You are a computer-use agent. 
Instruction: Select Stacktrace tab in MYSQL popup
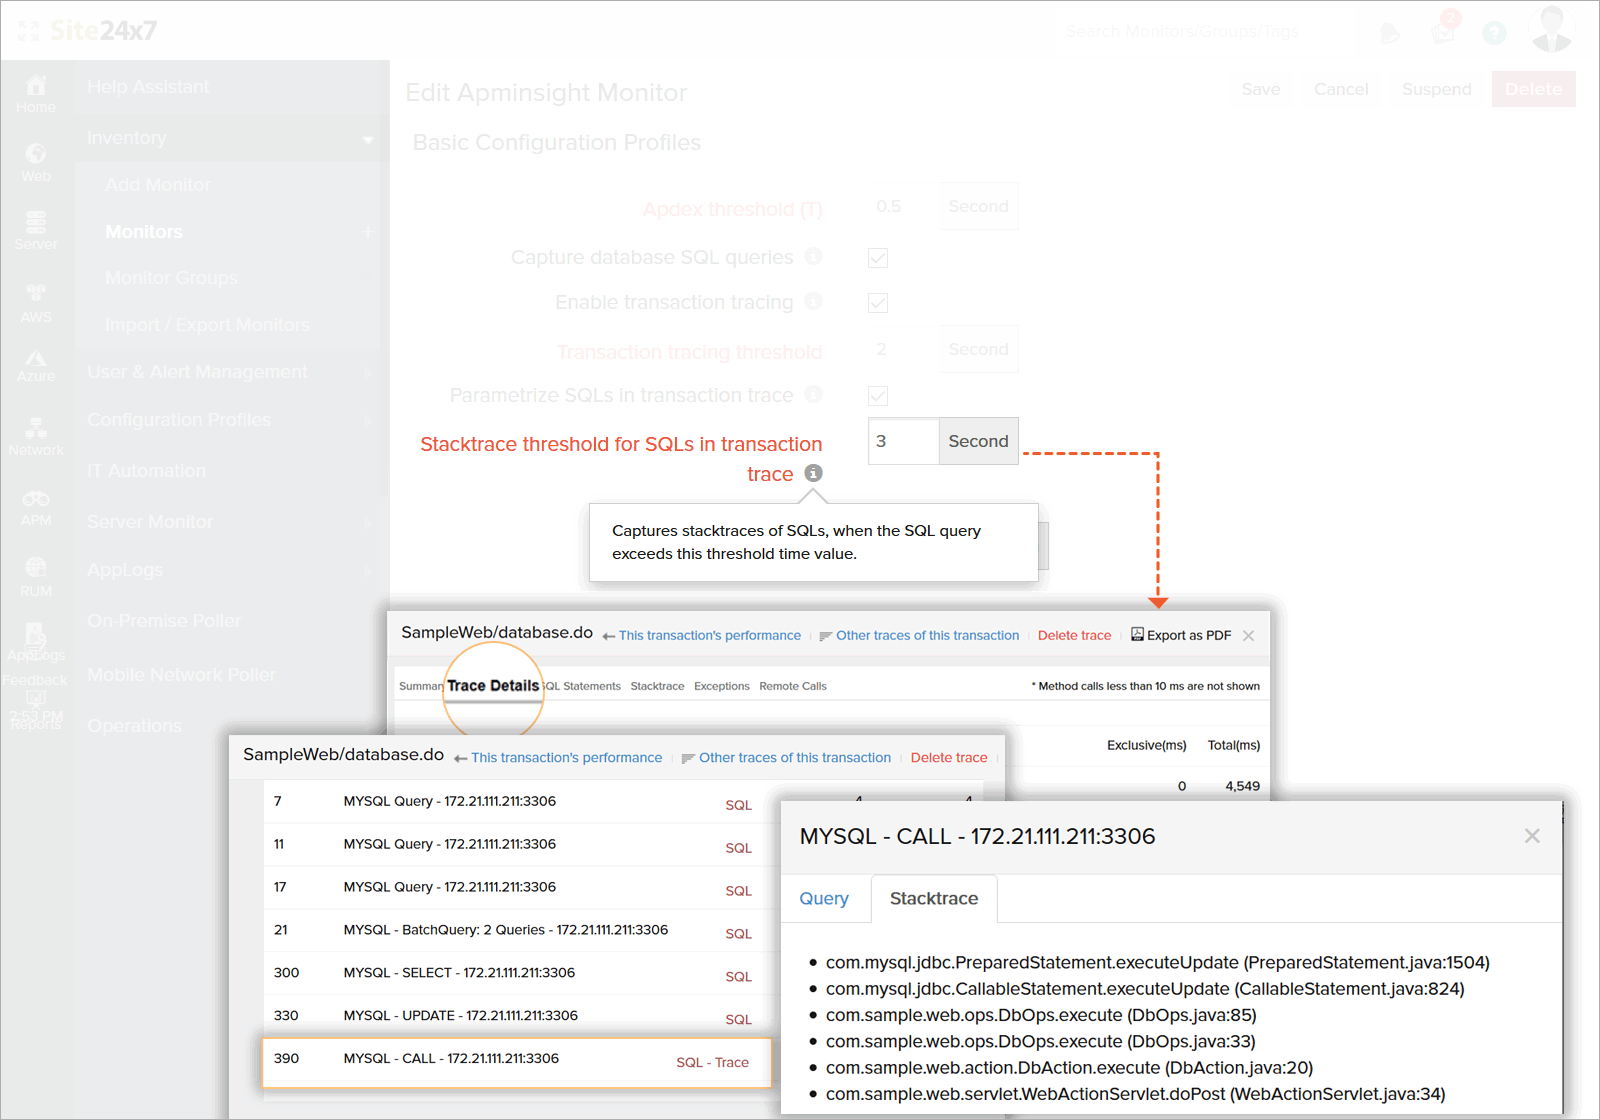tap(934, 899)
